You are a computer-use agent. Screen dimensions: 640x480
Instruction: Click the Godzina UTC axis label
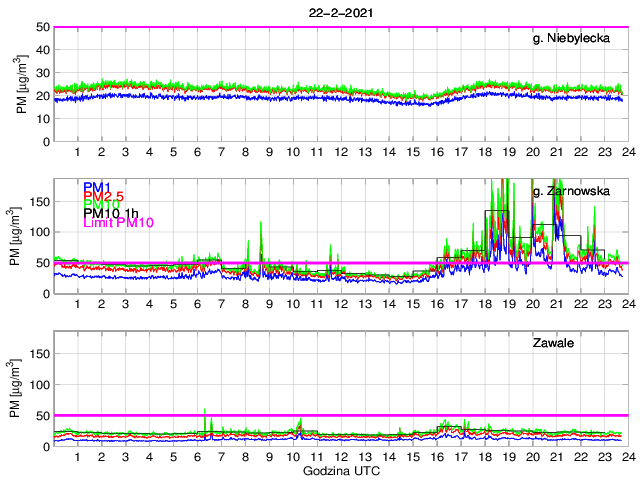(x=339, y=470)
